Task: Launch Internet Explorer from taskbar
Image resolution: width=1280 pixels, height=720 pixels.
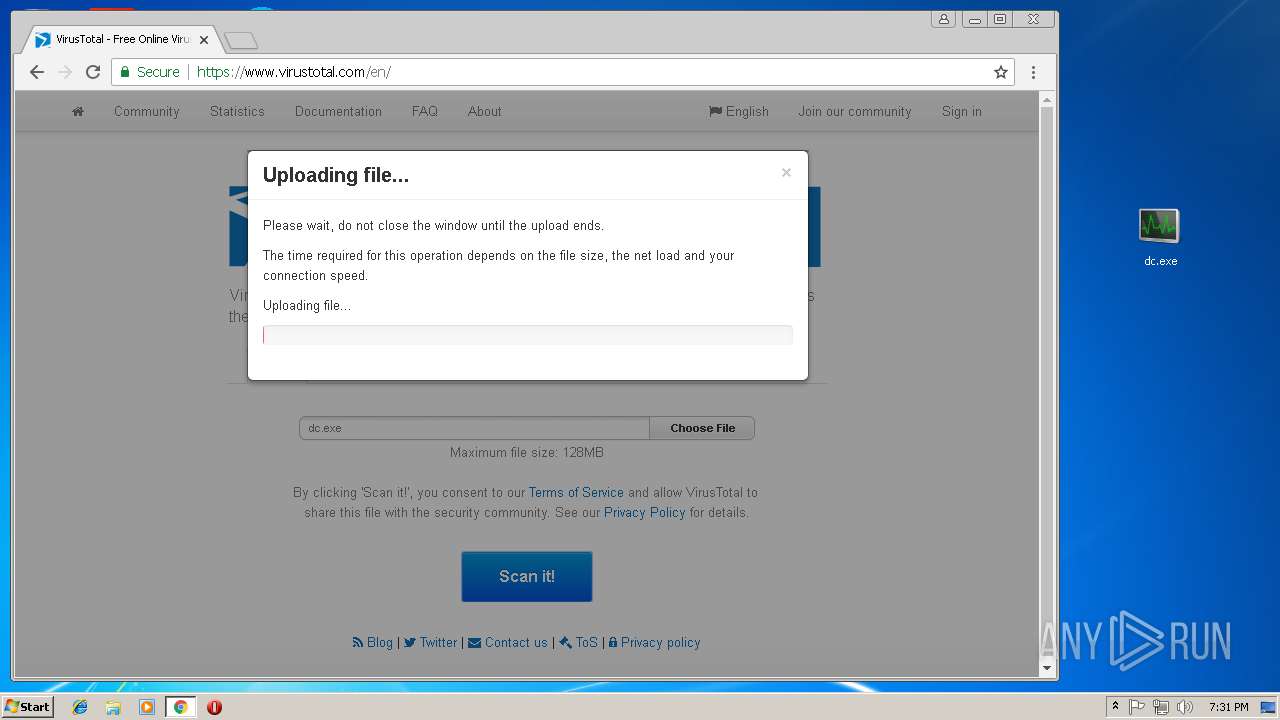Action: pyautogui.click(x=80, y=707)
